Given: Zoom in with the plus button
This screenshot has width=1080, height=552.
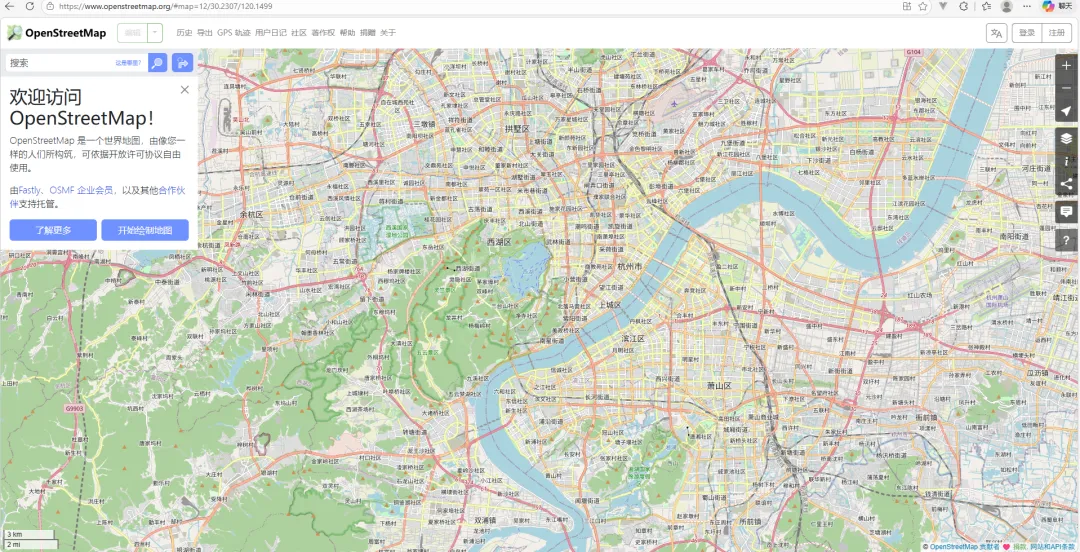Looking at the screenshot, I should coord(1066,65).
